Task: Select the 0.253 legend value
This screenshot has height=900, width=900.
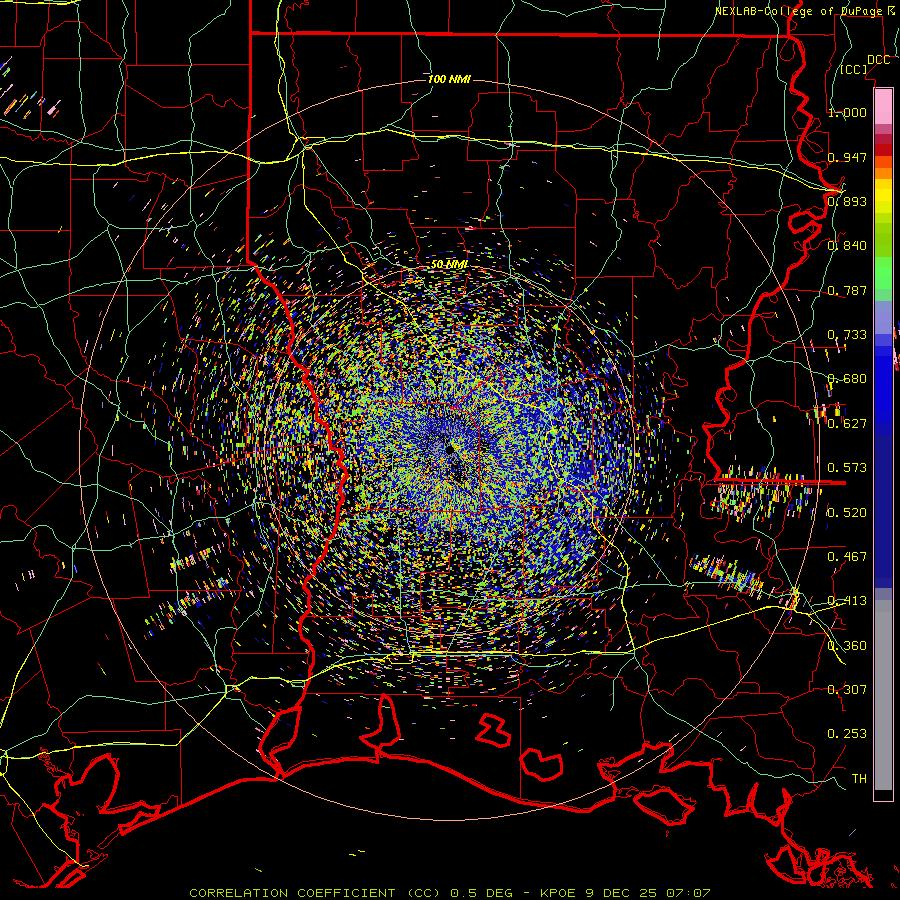Action: point(847,734)
